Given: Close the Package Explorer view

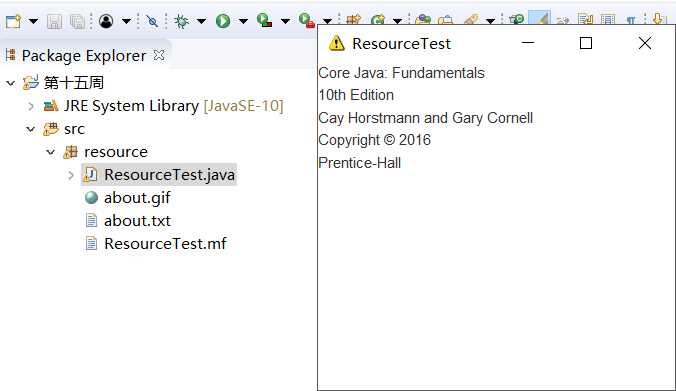Looking at the screenshot, I should 159,55.
